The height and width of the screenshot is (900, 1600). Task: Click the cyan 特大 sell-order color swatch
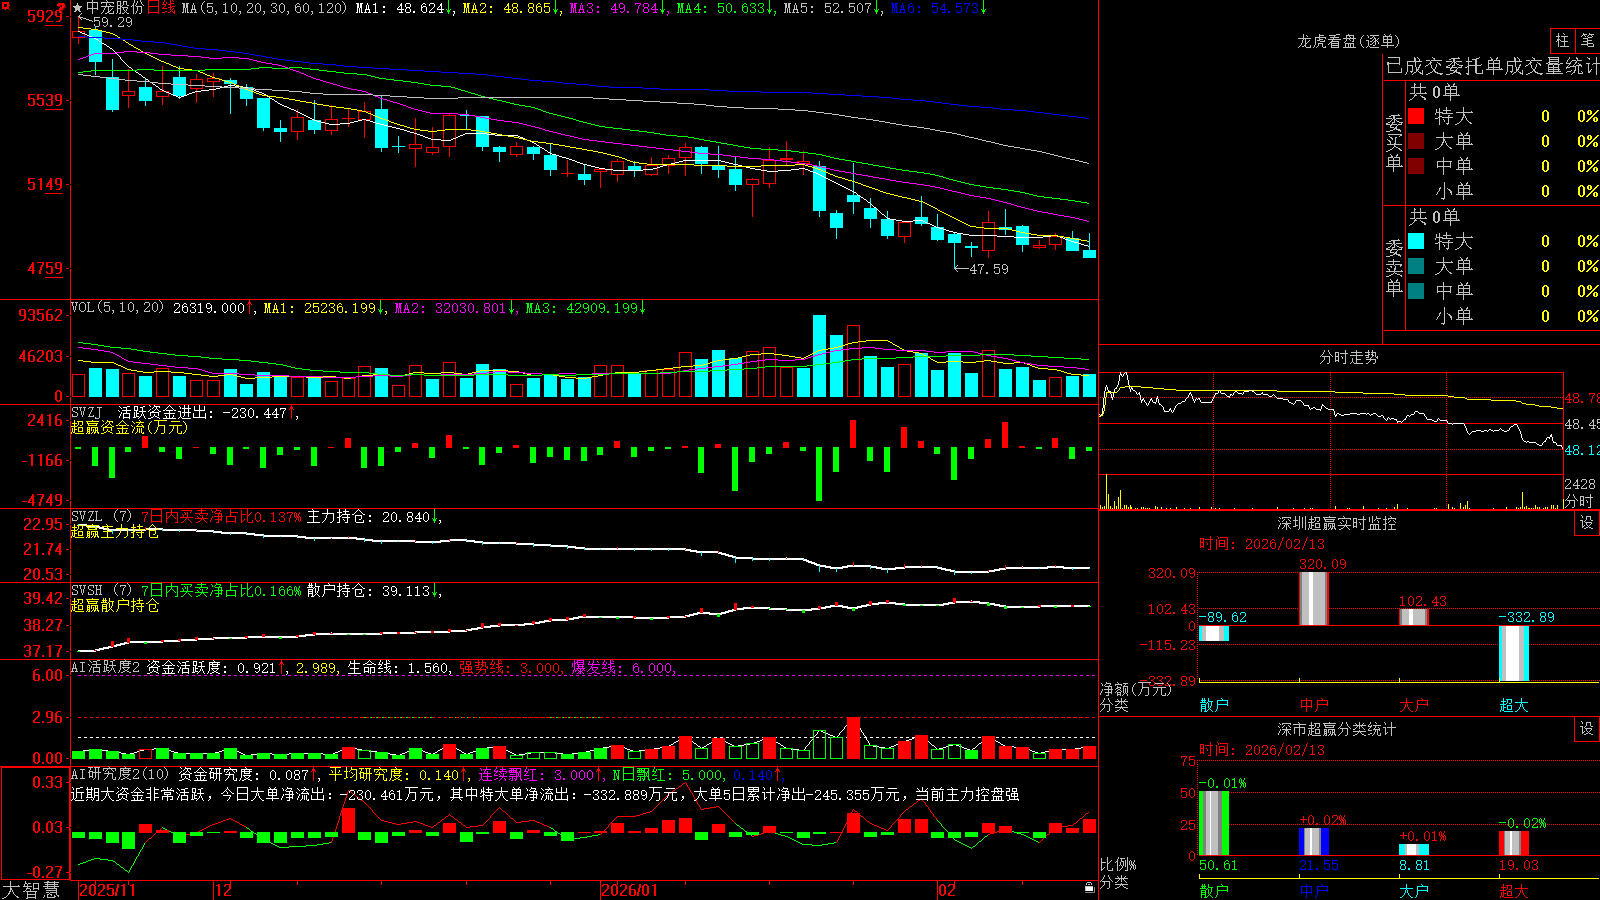pos(1416,241)
